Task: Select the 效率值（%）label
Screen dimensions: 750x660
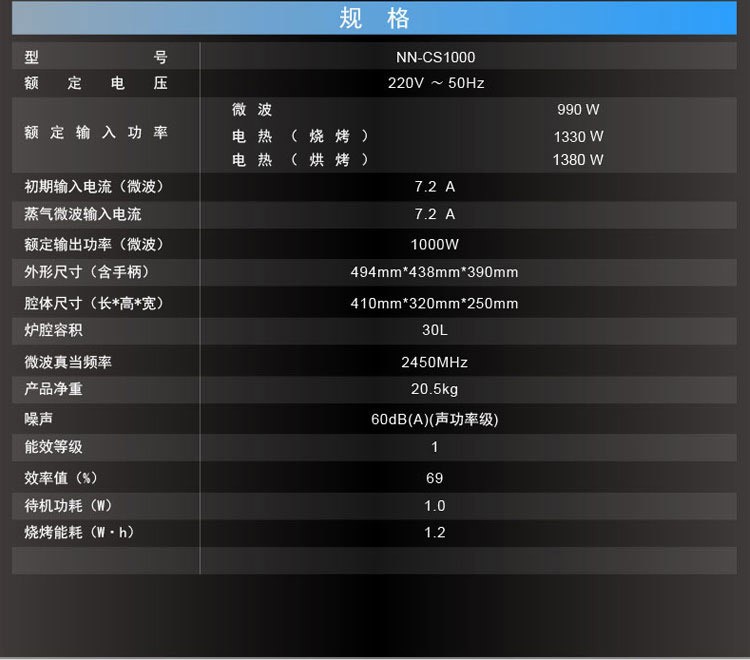Action: (x=61, y=478)
